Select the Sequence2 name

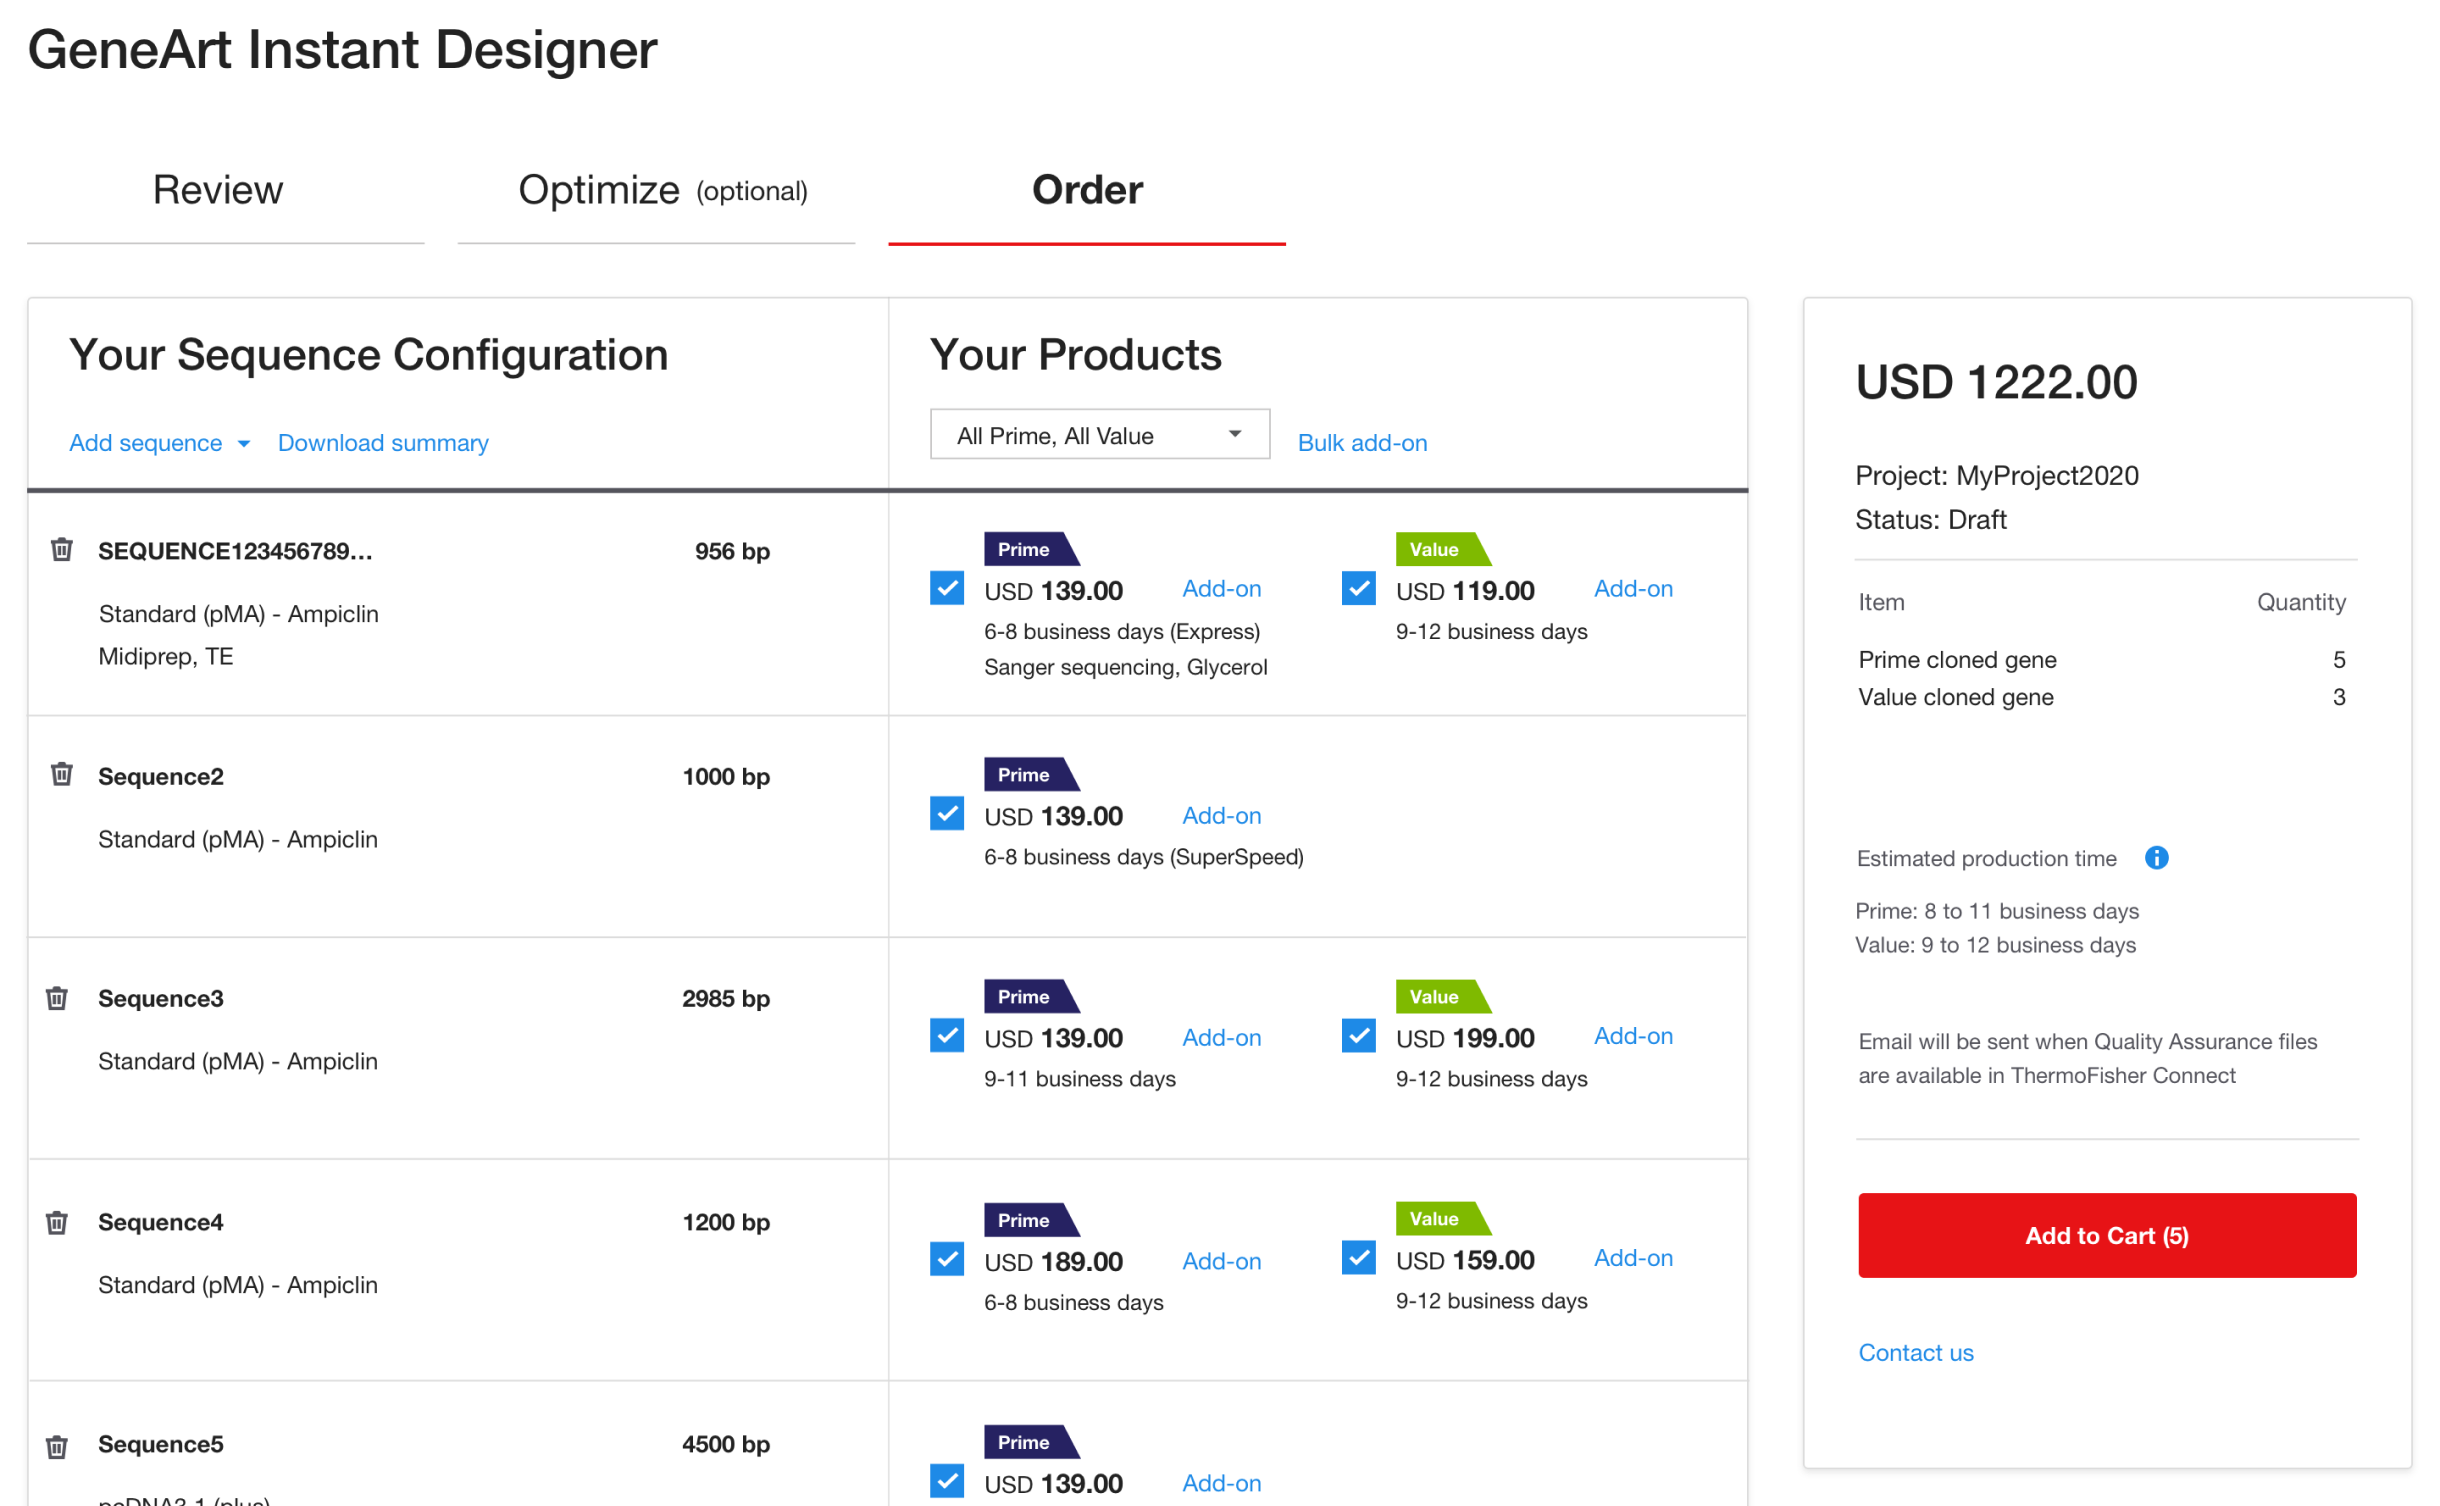pyautogui.click(x=160, y=777)
